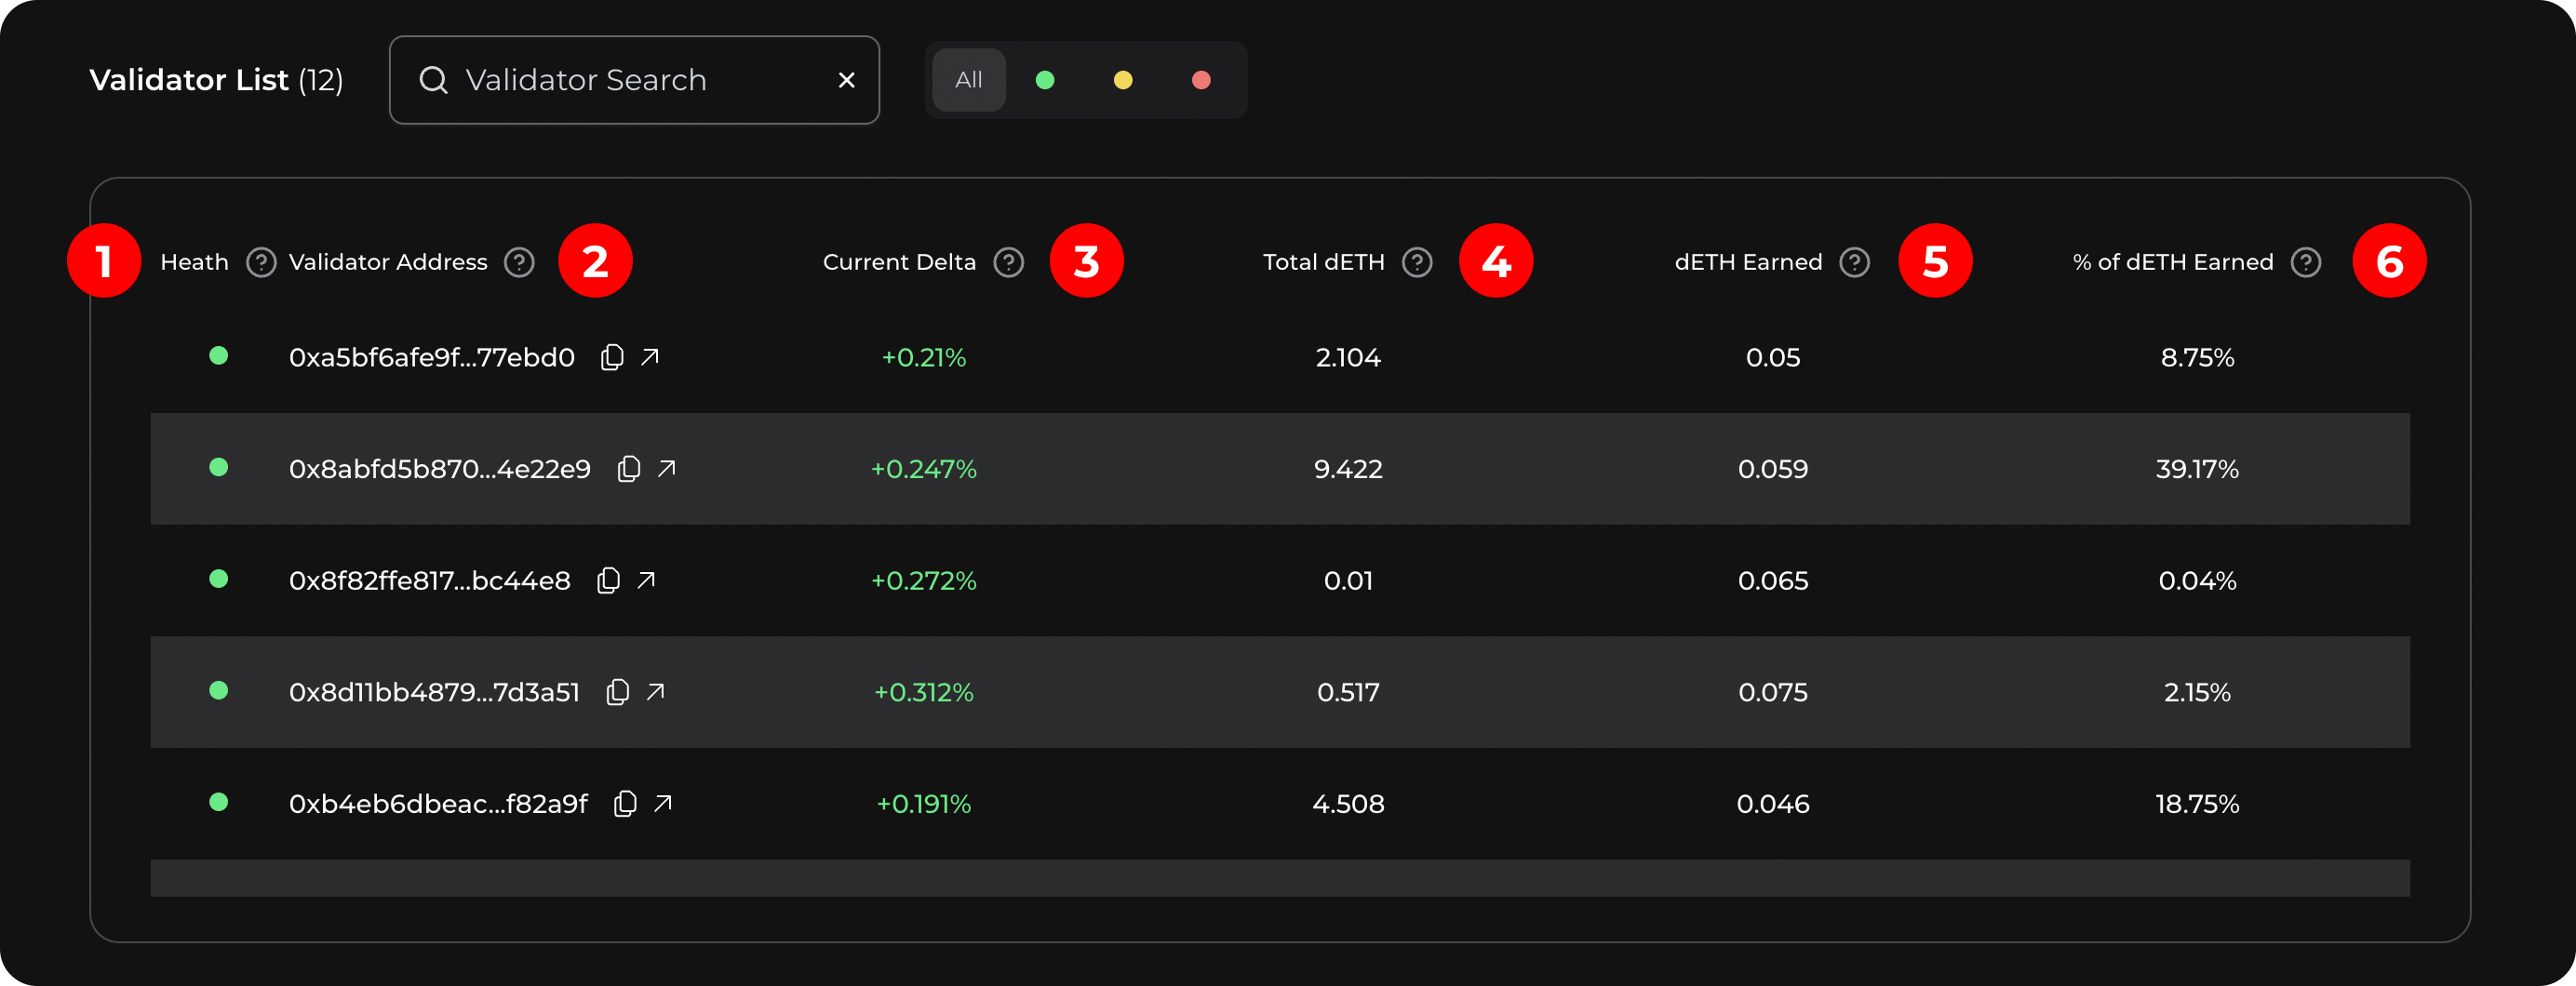This screenshot has width=2576, height=986.
Task: Click the Validator Address column header
Action: click(x=388, y=262)
